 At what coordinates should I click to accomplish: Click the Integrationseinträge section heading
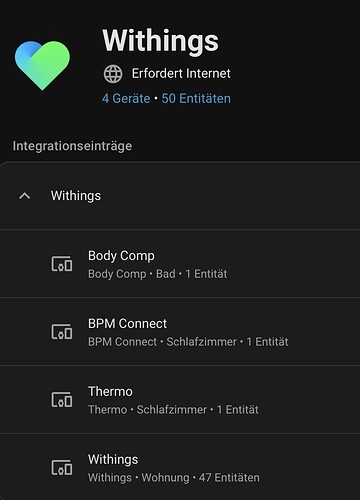(72, 146)
